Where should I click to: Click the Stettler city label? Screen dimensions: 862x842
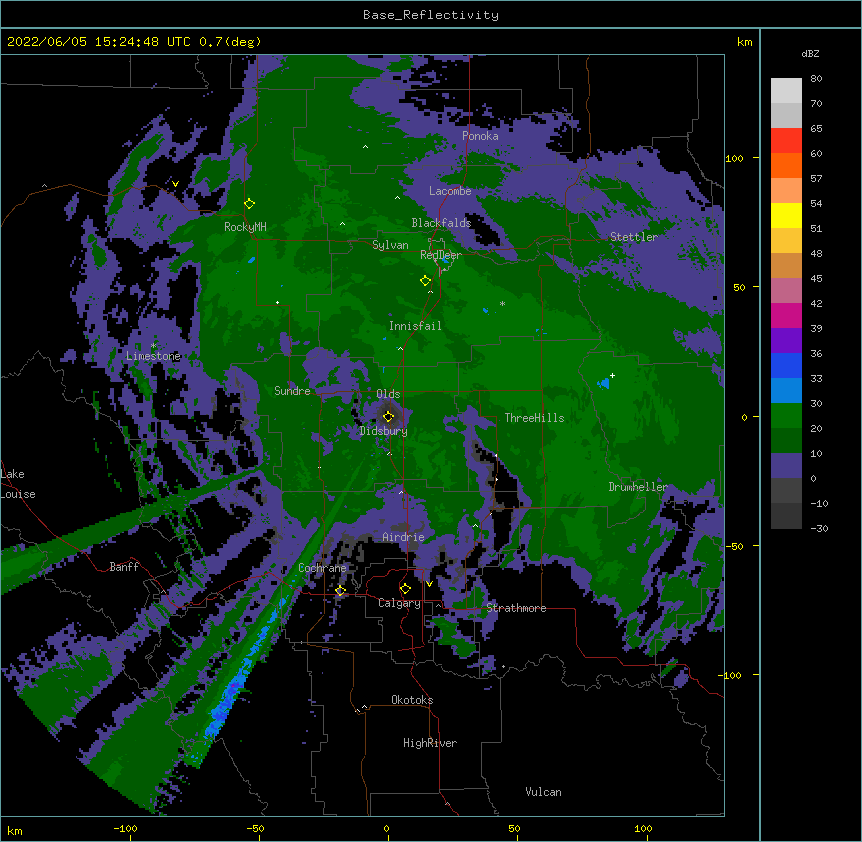pos(634,237)
